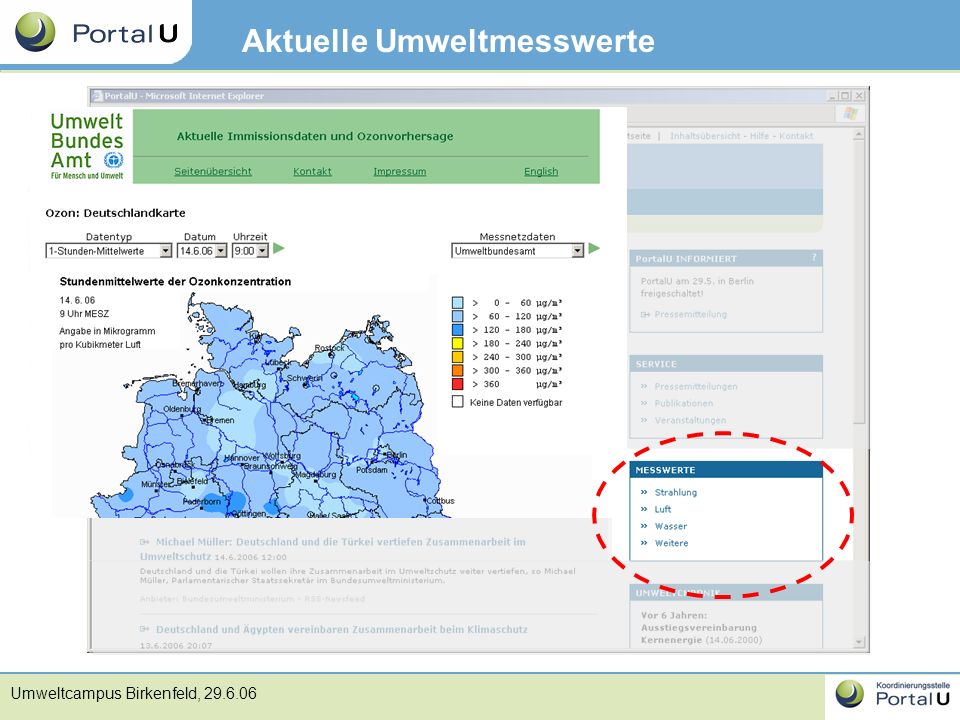The height and width of the screenshot is (720, 960).
Task: Open the Deutschland und Ägypten Klimaschutz headline
Action: click(342, 629)
